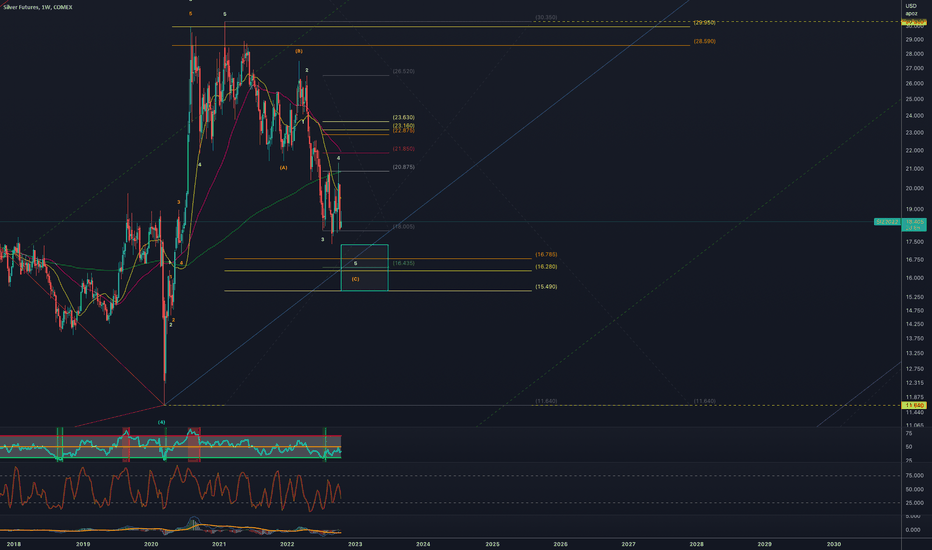Viewport: 932px width, 550px height.
Task: Click 13.250 on the price axis
Action: click(914, 353)
